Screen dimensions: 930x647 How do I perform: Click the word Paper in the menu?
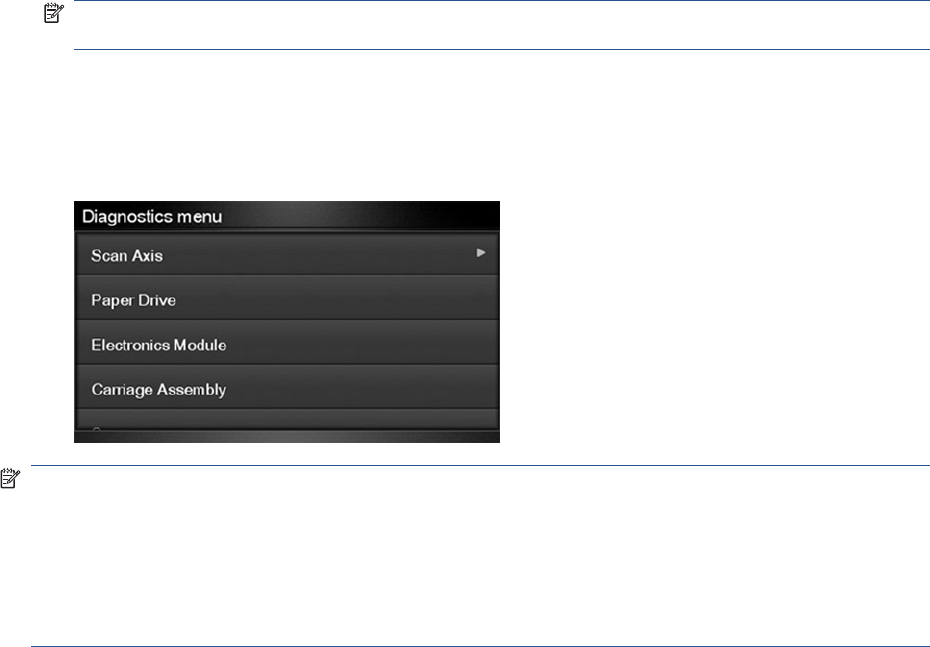(x=113, y=300)
